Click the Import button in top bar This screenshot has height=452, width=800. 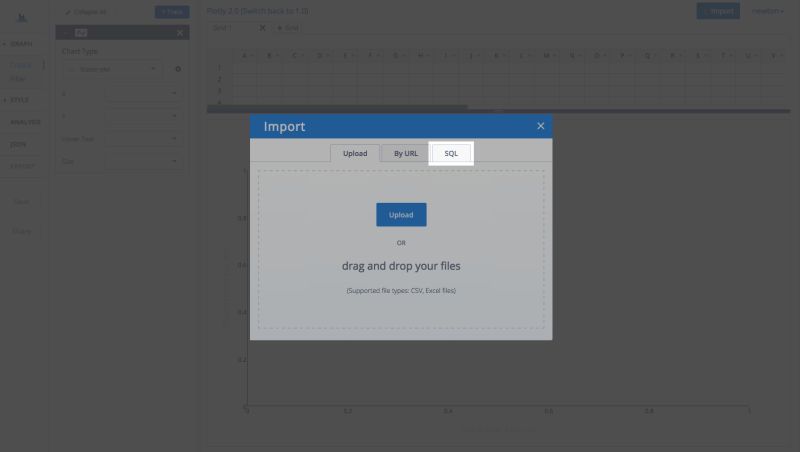tap(718, 11)
